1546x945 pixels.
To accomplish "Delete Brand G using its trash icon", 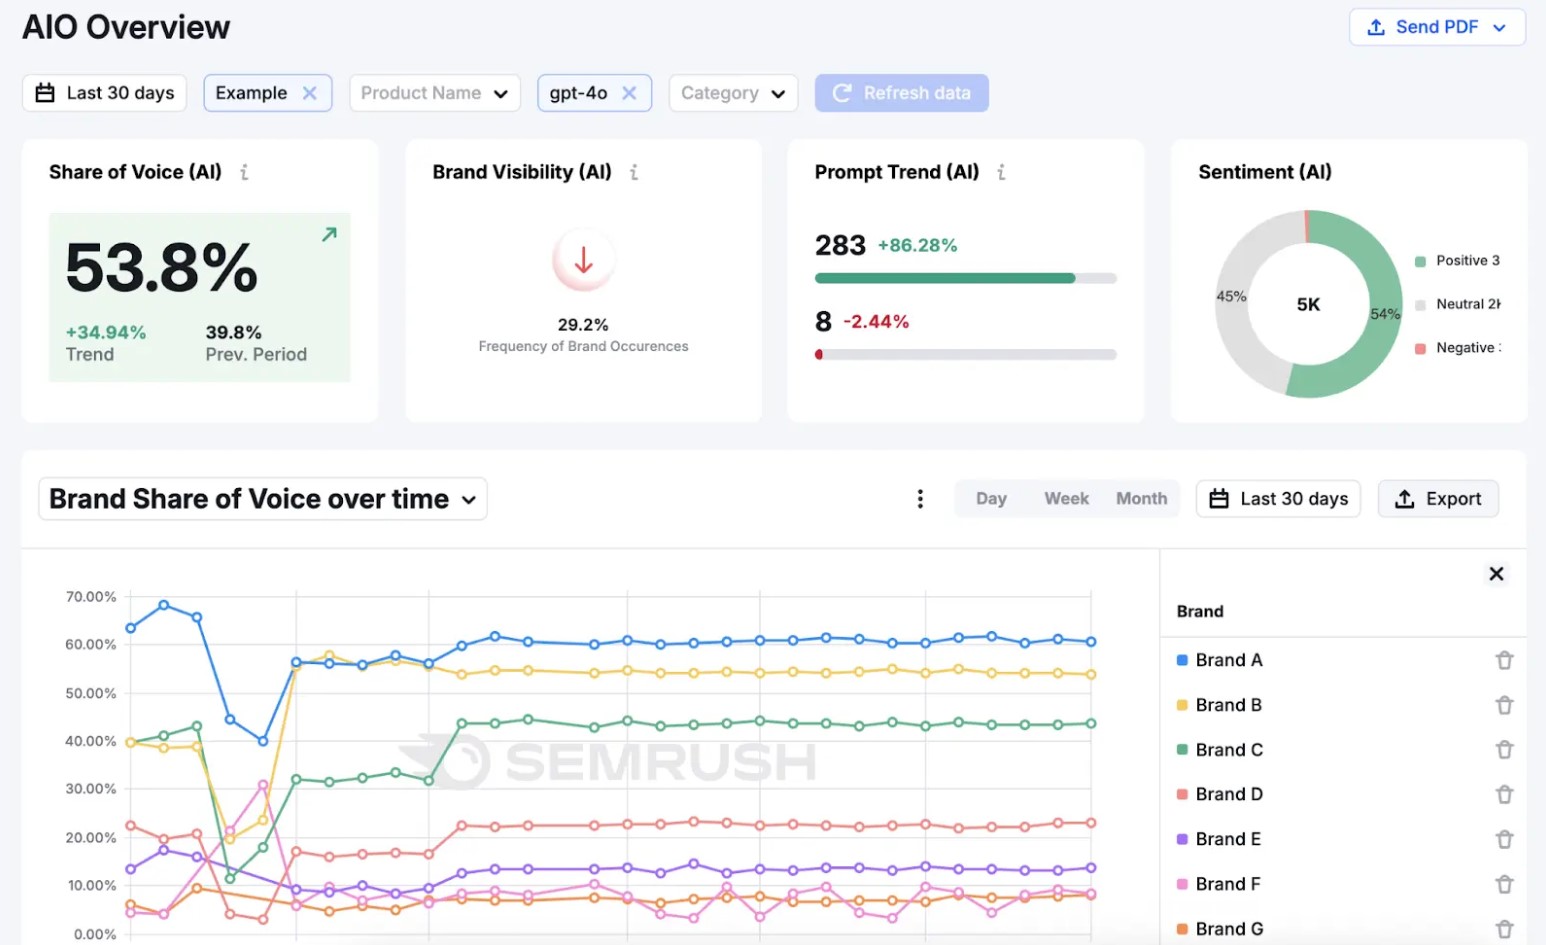I will [x=1504, y=929].
